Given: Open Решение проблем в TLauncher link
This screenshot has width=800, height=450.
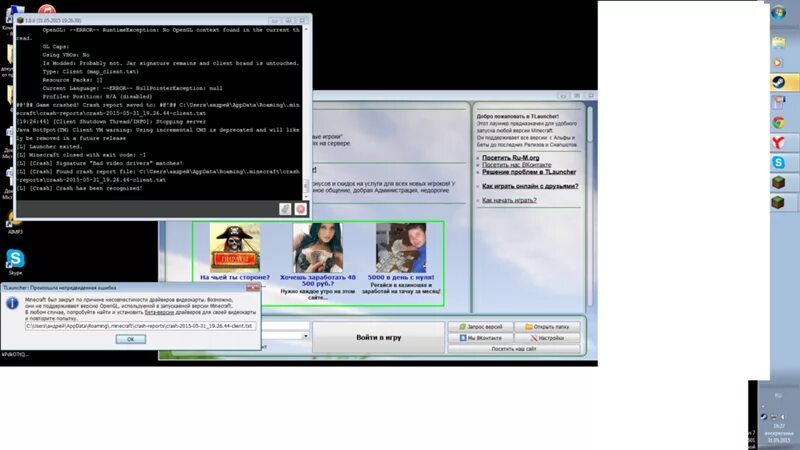Looking at the screenshot, I should (529, 172).
